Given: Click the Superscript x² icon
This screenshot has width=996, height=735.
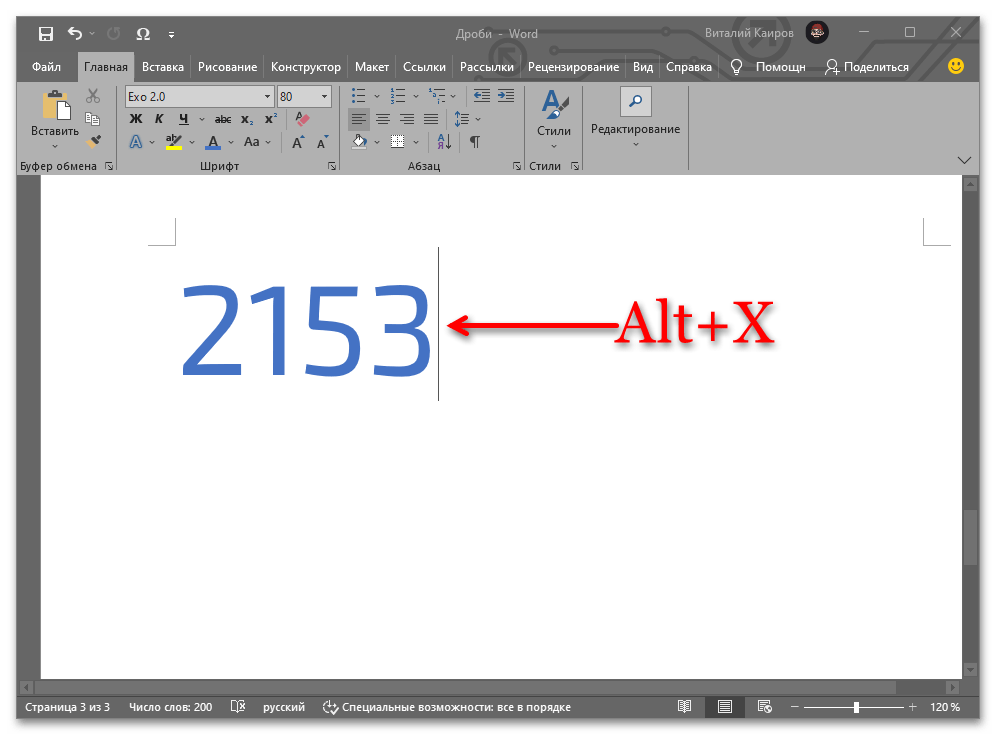Looking at the screenshot, I should click(x=271, y=119).
